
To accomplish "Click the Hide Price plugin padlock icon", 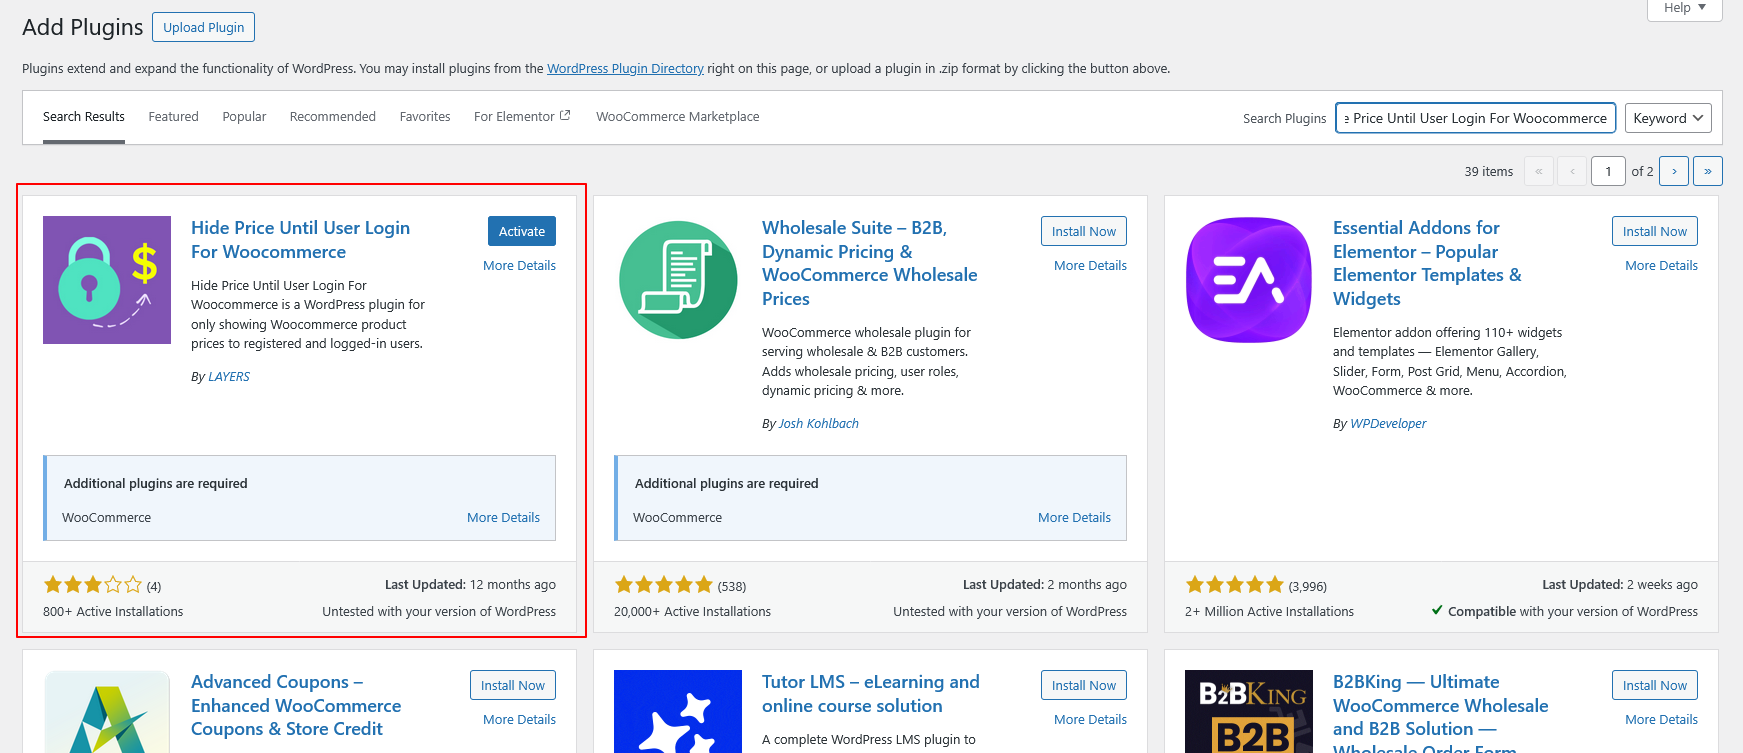I will (x=107, y=280).
